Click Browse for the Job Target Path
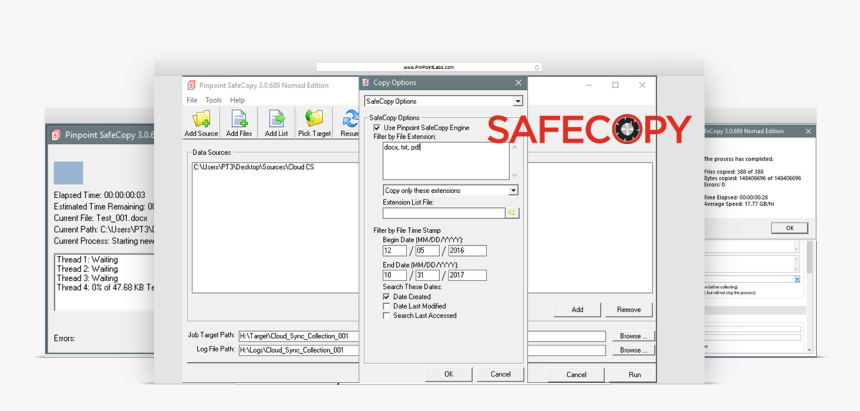Viewport: 860px width, 411px height. pyautogui.click(x=633, y=336)
